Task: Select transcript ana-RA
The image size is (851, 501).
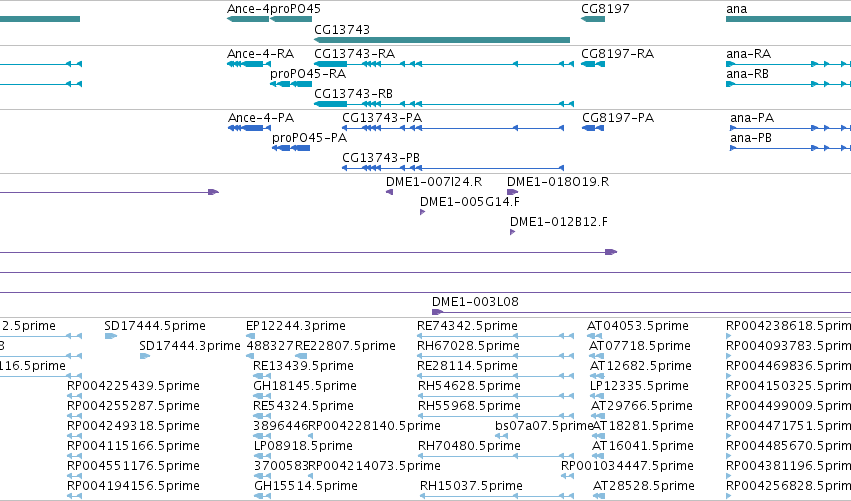Action: click(x=789, y=64)
